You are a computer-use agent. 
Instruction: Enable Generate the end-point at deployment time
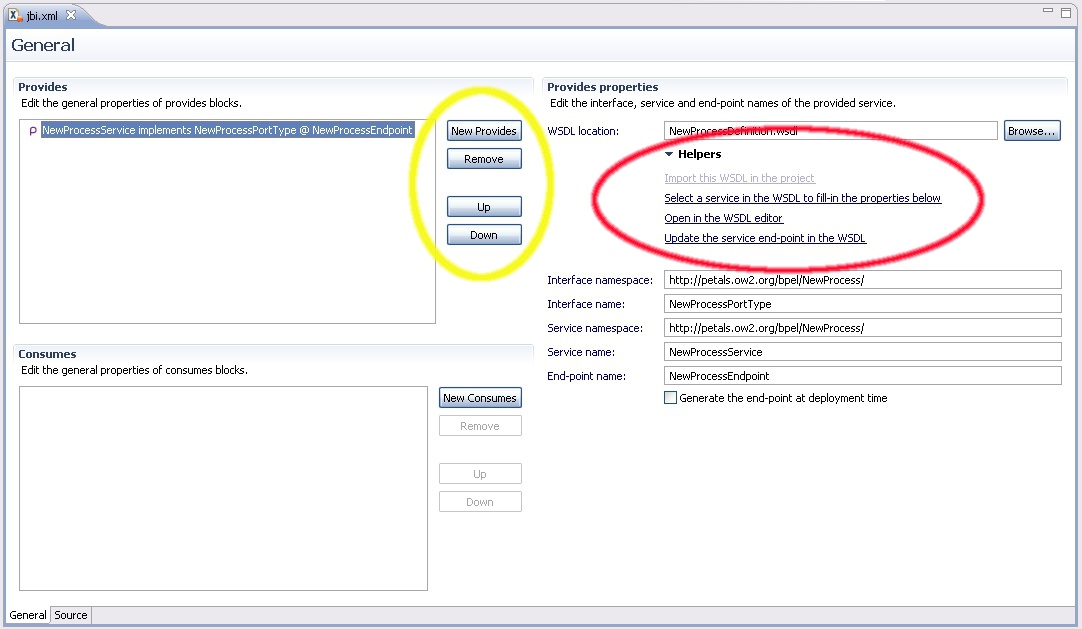pos(671,398)
